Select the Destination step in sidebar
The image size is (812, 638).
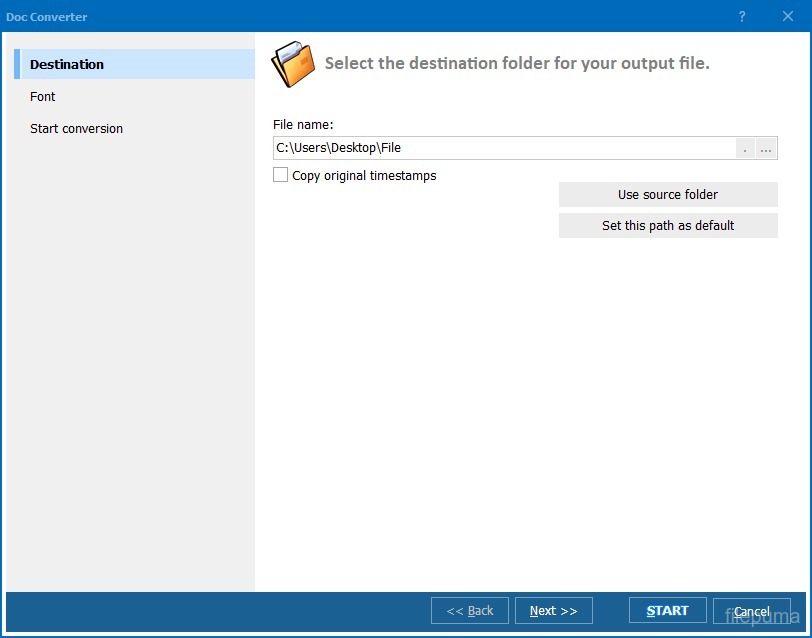click(67, 64)
